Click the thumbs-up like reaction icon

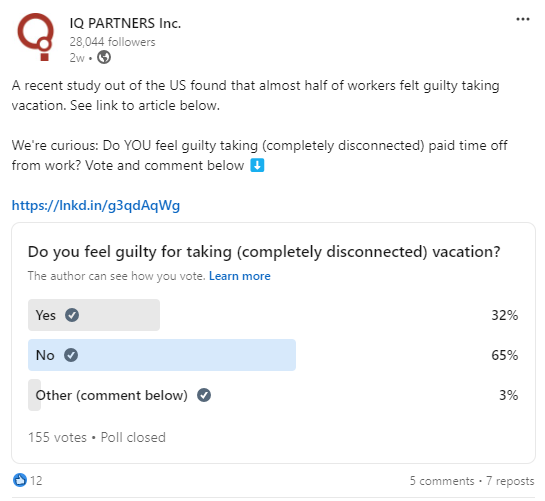(x=20, y=480)
